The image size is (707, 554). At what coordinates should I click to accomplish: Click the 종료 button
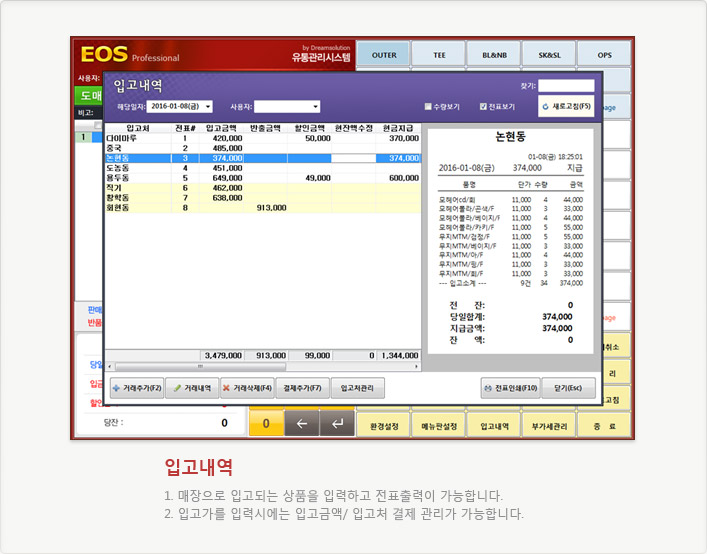click(604, 426)
